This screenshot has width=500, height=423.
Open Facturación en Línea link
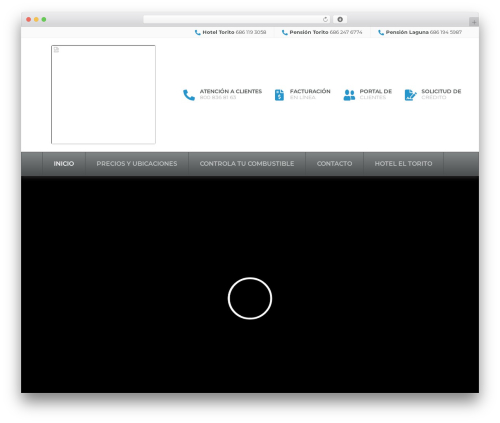(310, 94)
